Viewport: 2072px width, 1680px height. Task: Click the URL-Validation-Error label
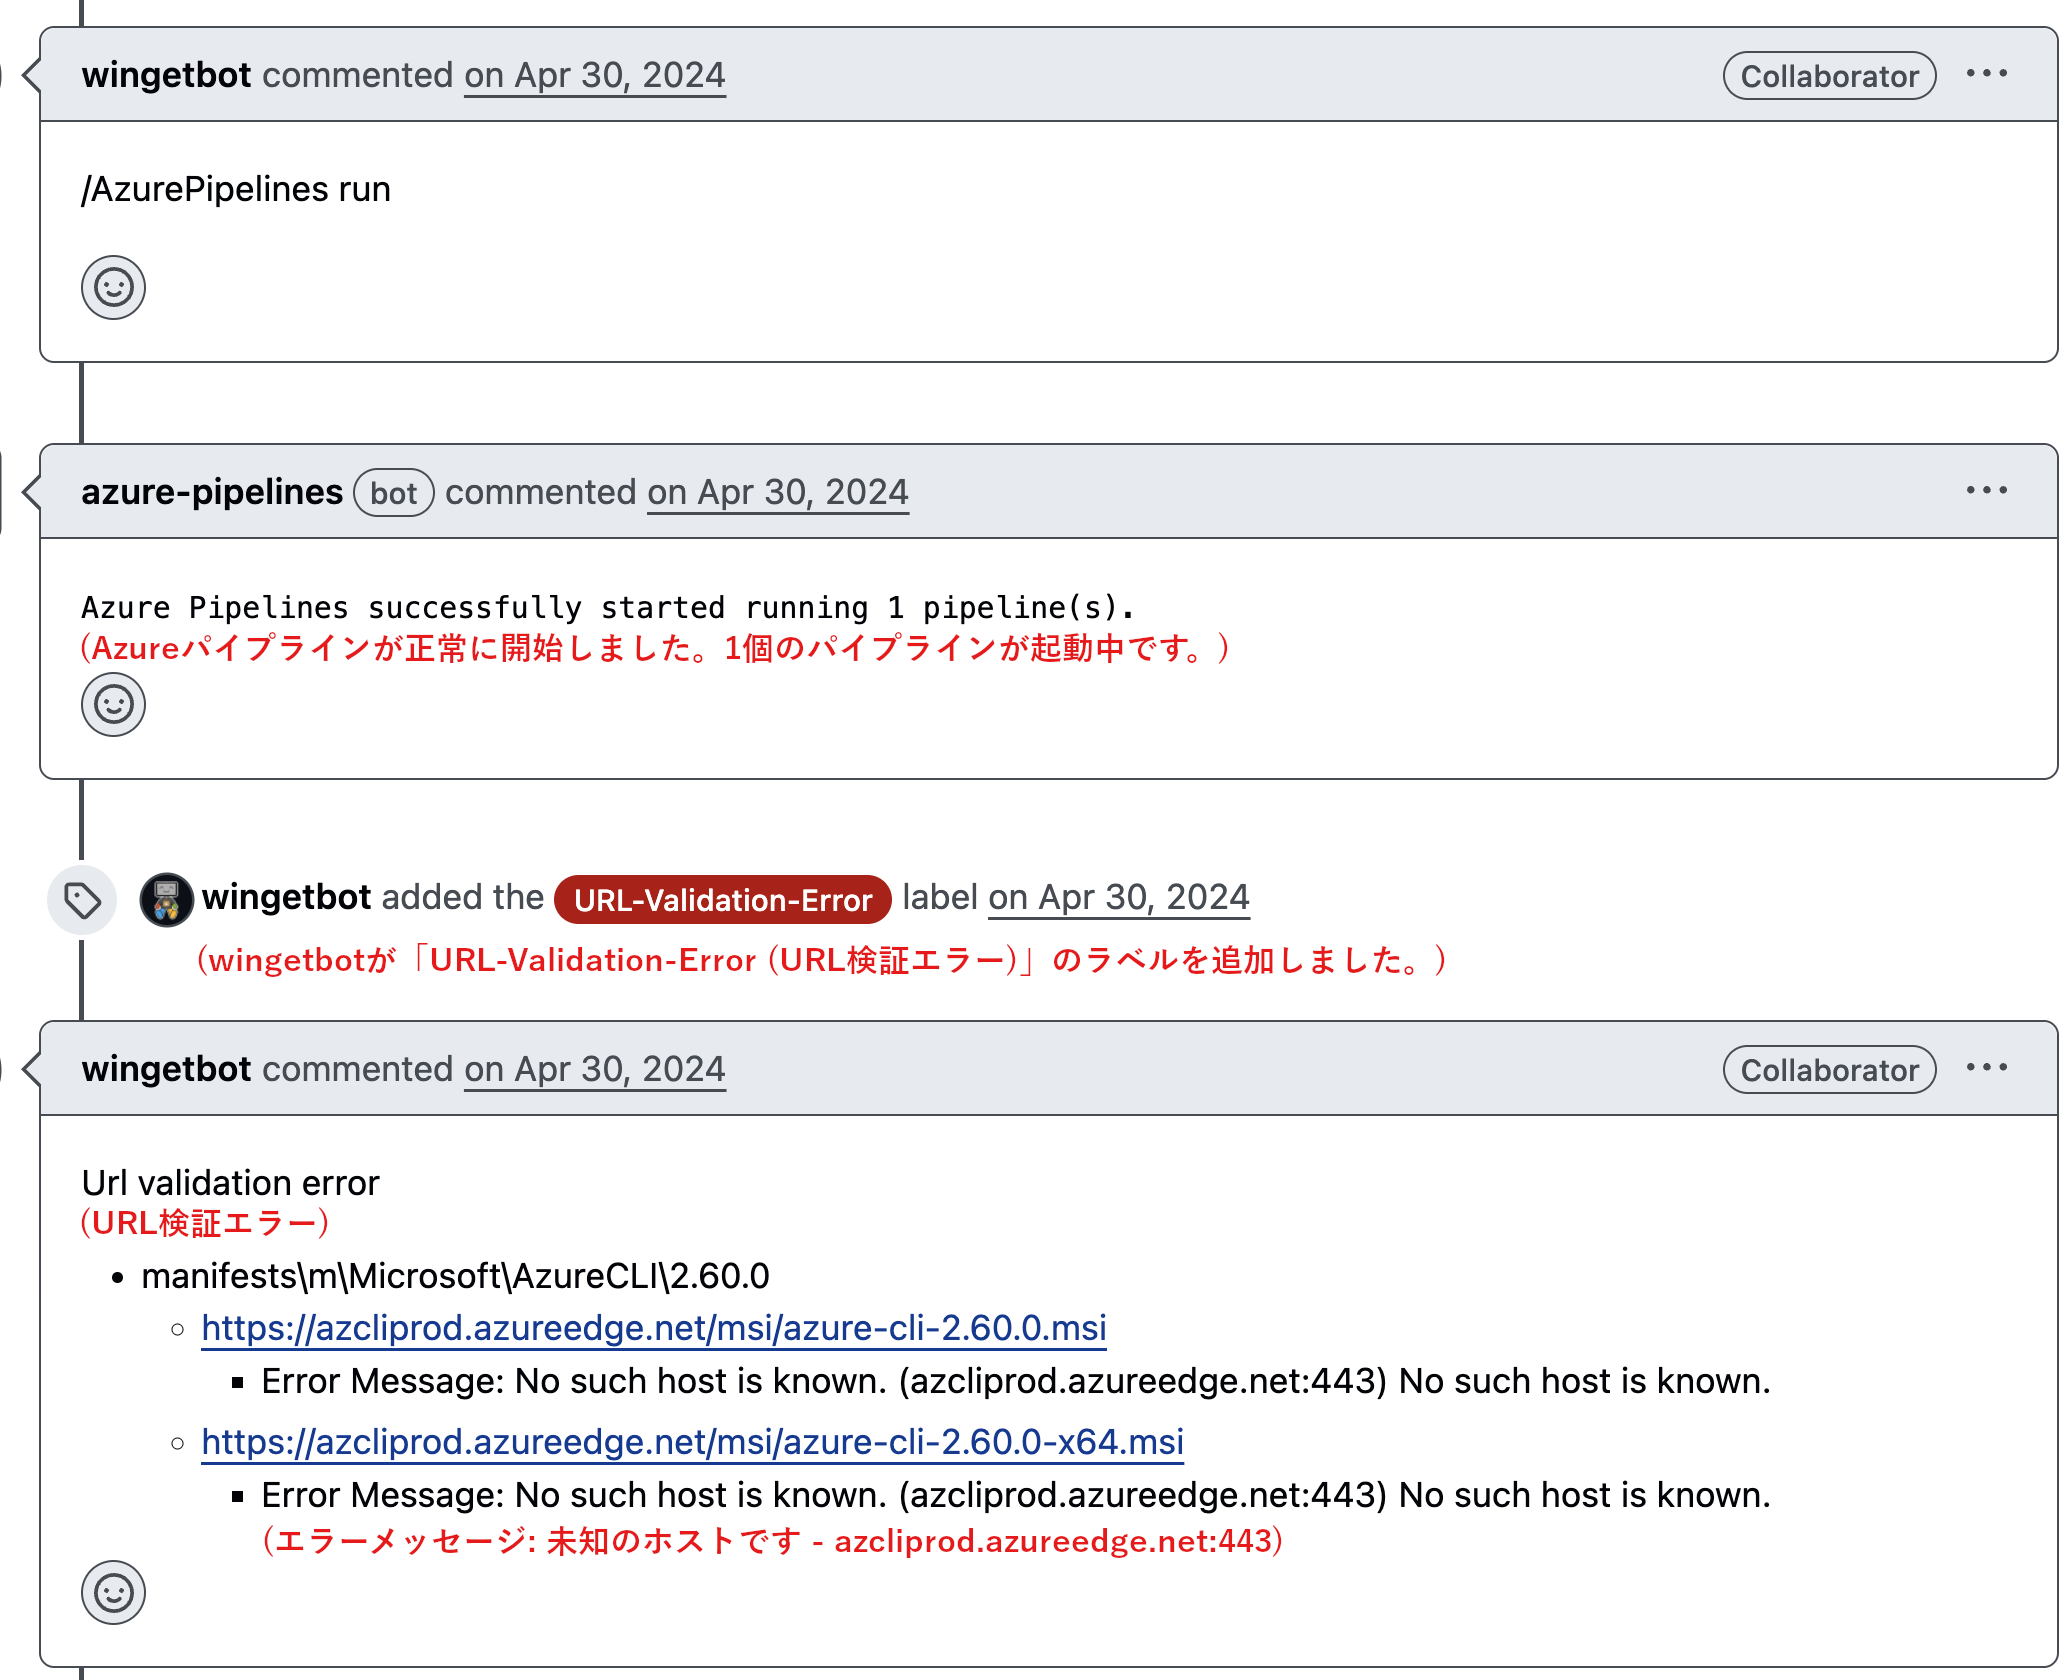click(722, 900)
